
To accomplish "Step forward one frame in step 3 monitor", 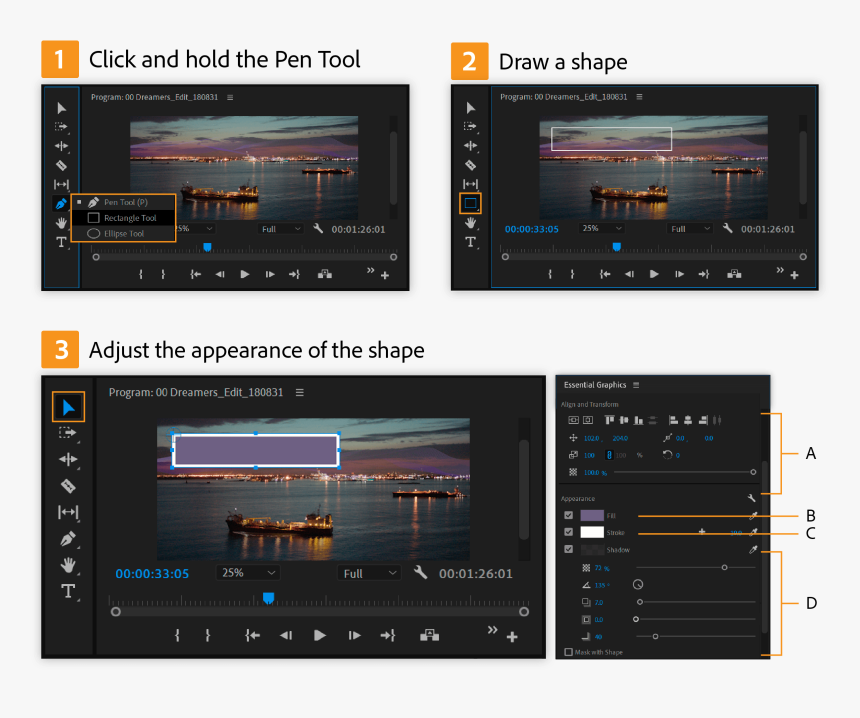I will (354, 635).
